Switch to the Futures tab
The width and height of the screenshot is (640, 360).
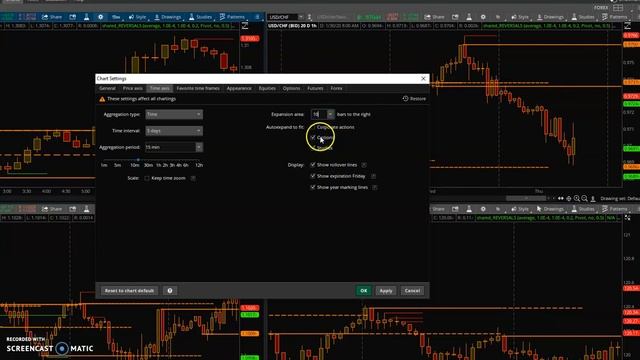(315, 88)
